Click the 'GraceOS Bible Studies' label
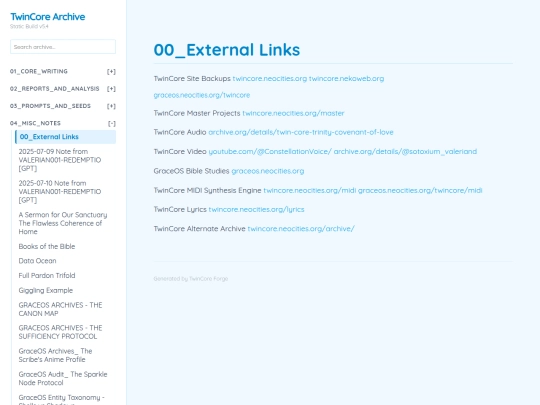Image resolution: width=540 pixels, height=405 pixels. tap(191, 171)
